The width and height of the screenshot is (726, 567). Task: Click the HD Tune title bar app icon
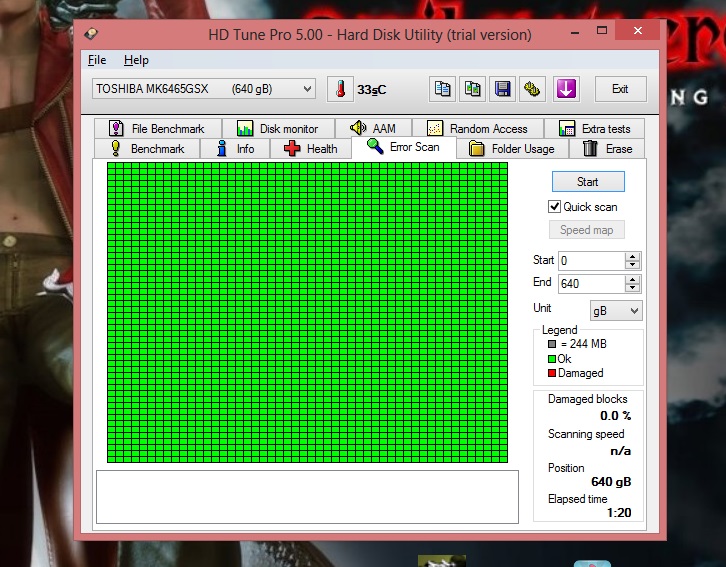click(91, 35)
